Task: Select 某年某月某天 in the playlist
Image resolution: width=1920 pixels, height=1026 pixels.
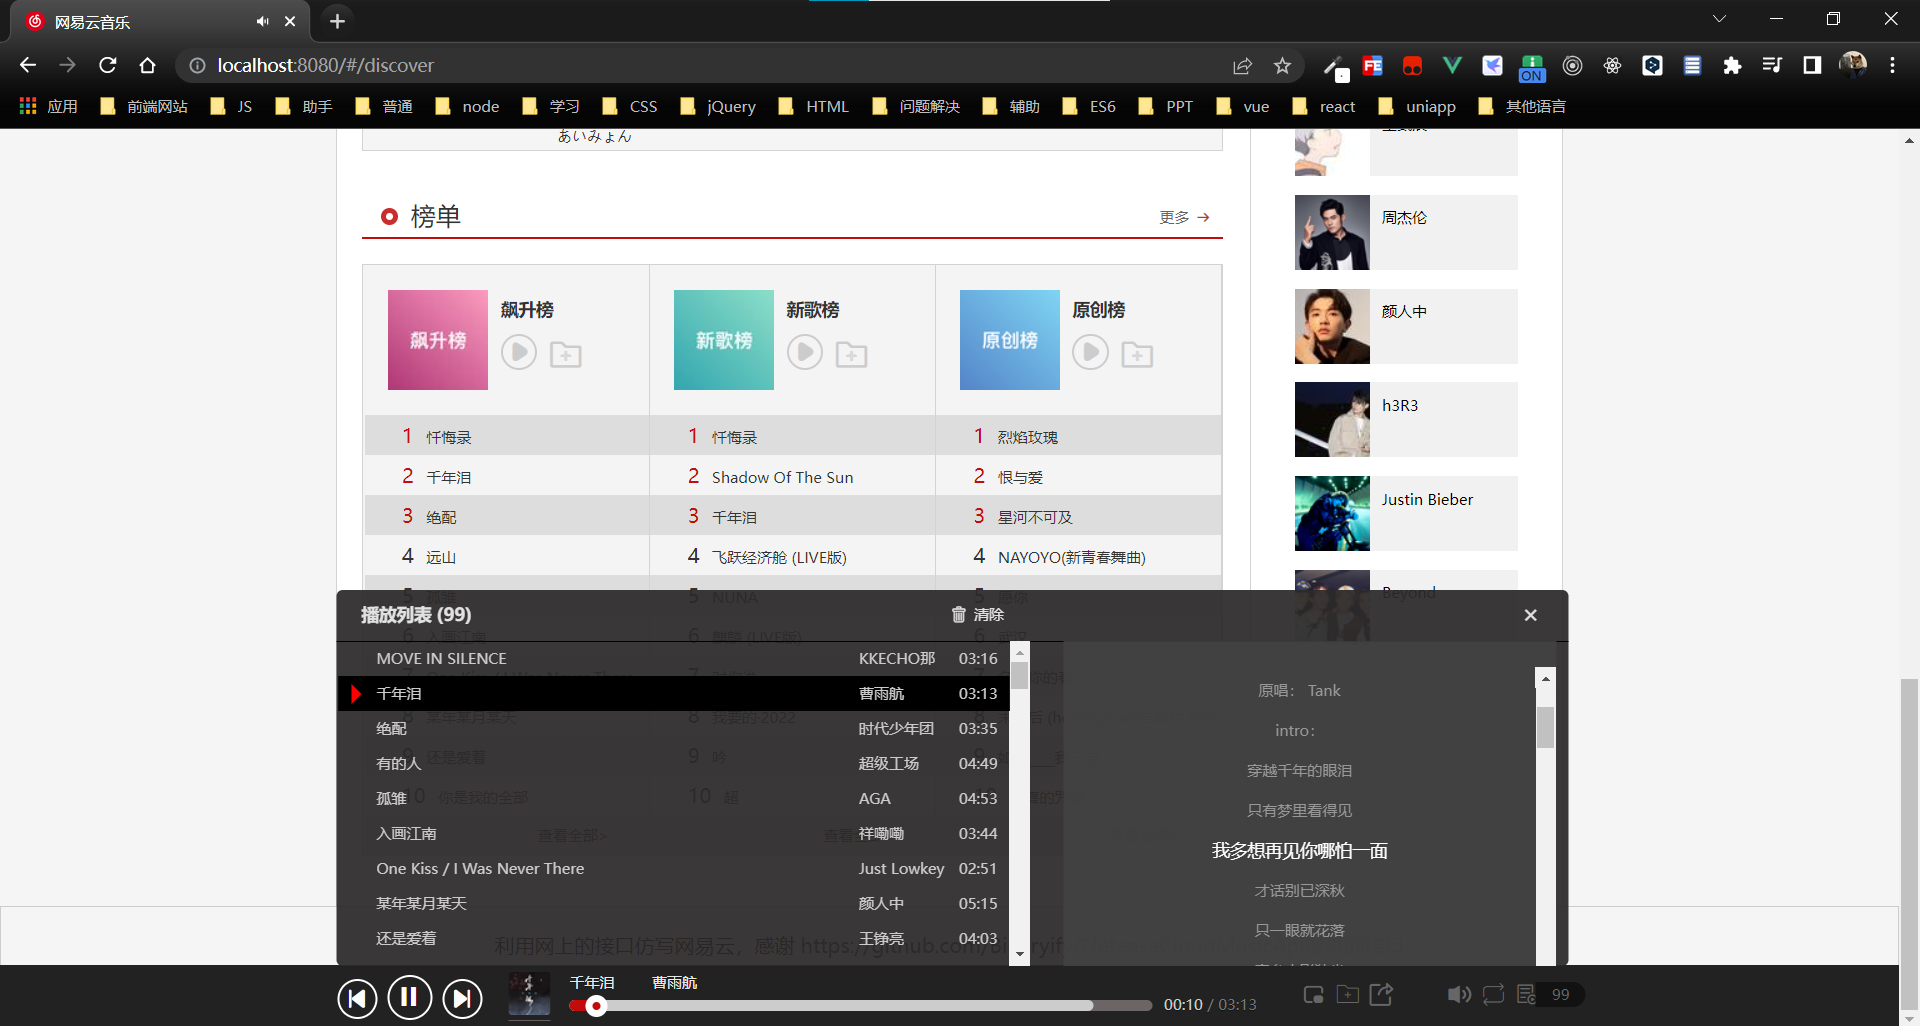Action: tap(674, 903)
